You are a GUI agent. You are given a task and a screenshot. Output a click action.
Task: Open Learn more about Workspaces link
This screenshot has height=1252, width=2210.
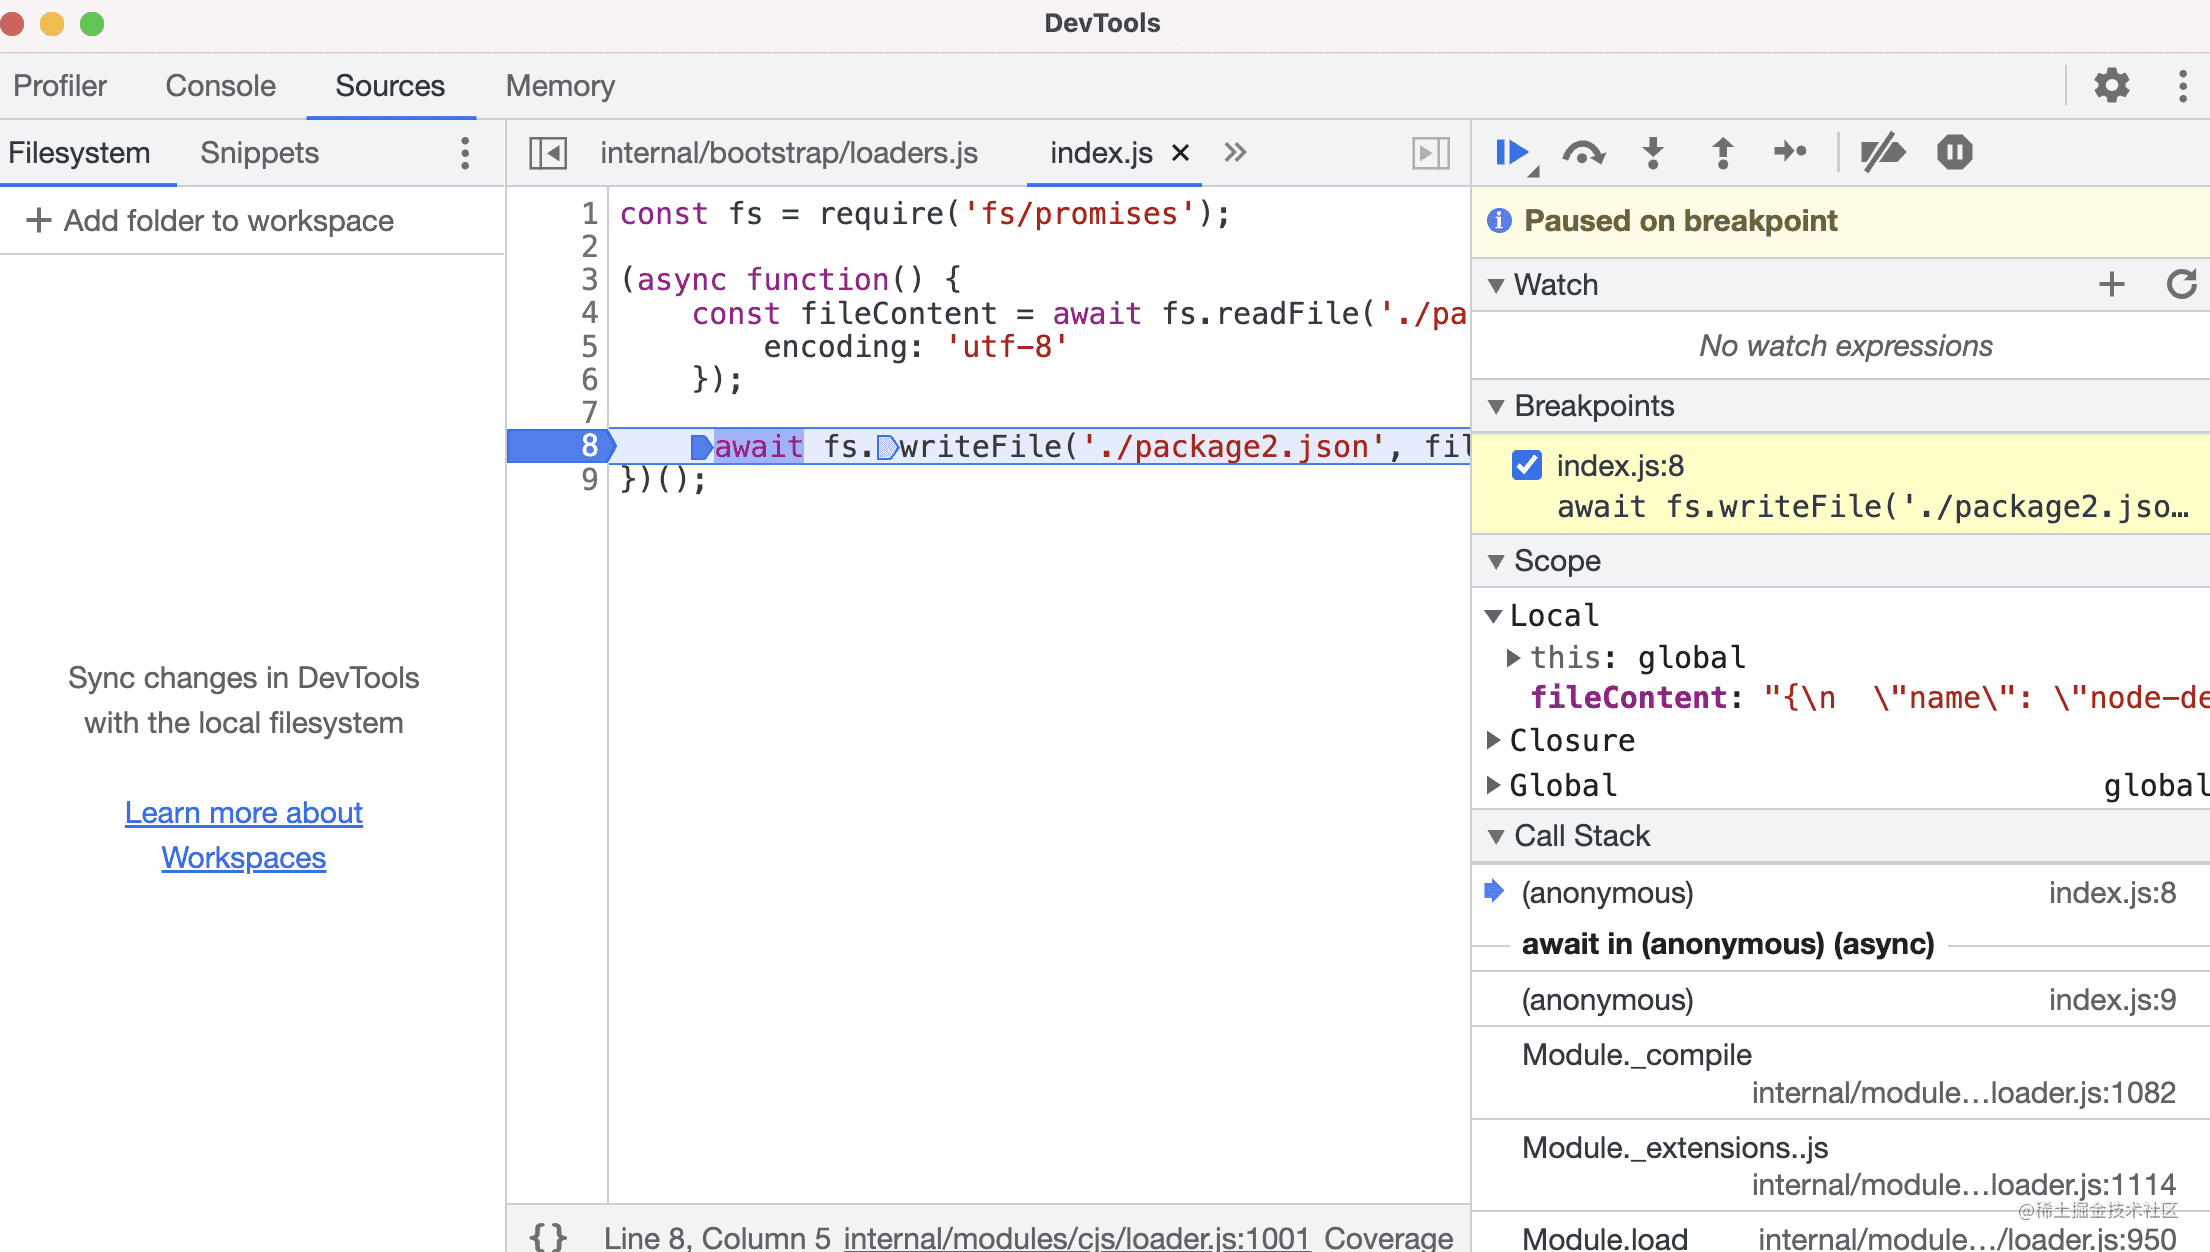pyautogui.click(x=243, y=835)
